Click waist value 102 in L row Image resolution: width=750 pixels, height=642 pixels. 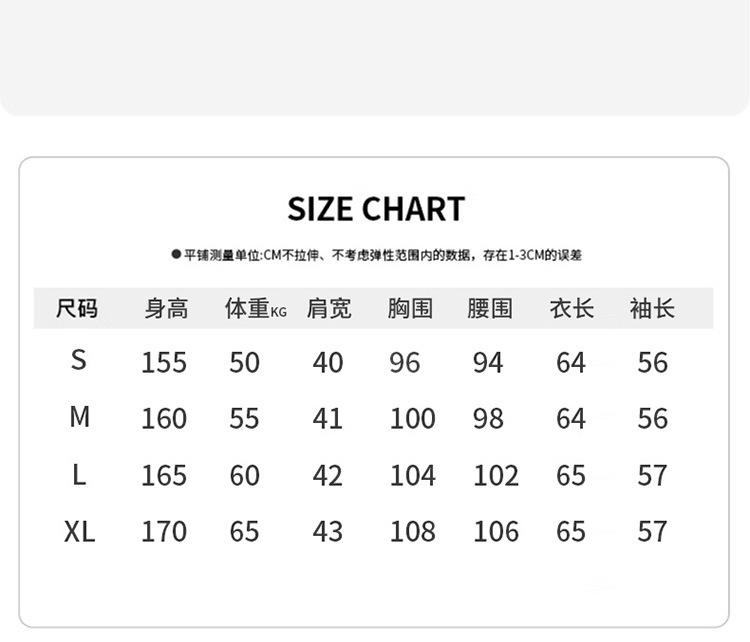(x=496, y=476)
